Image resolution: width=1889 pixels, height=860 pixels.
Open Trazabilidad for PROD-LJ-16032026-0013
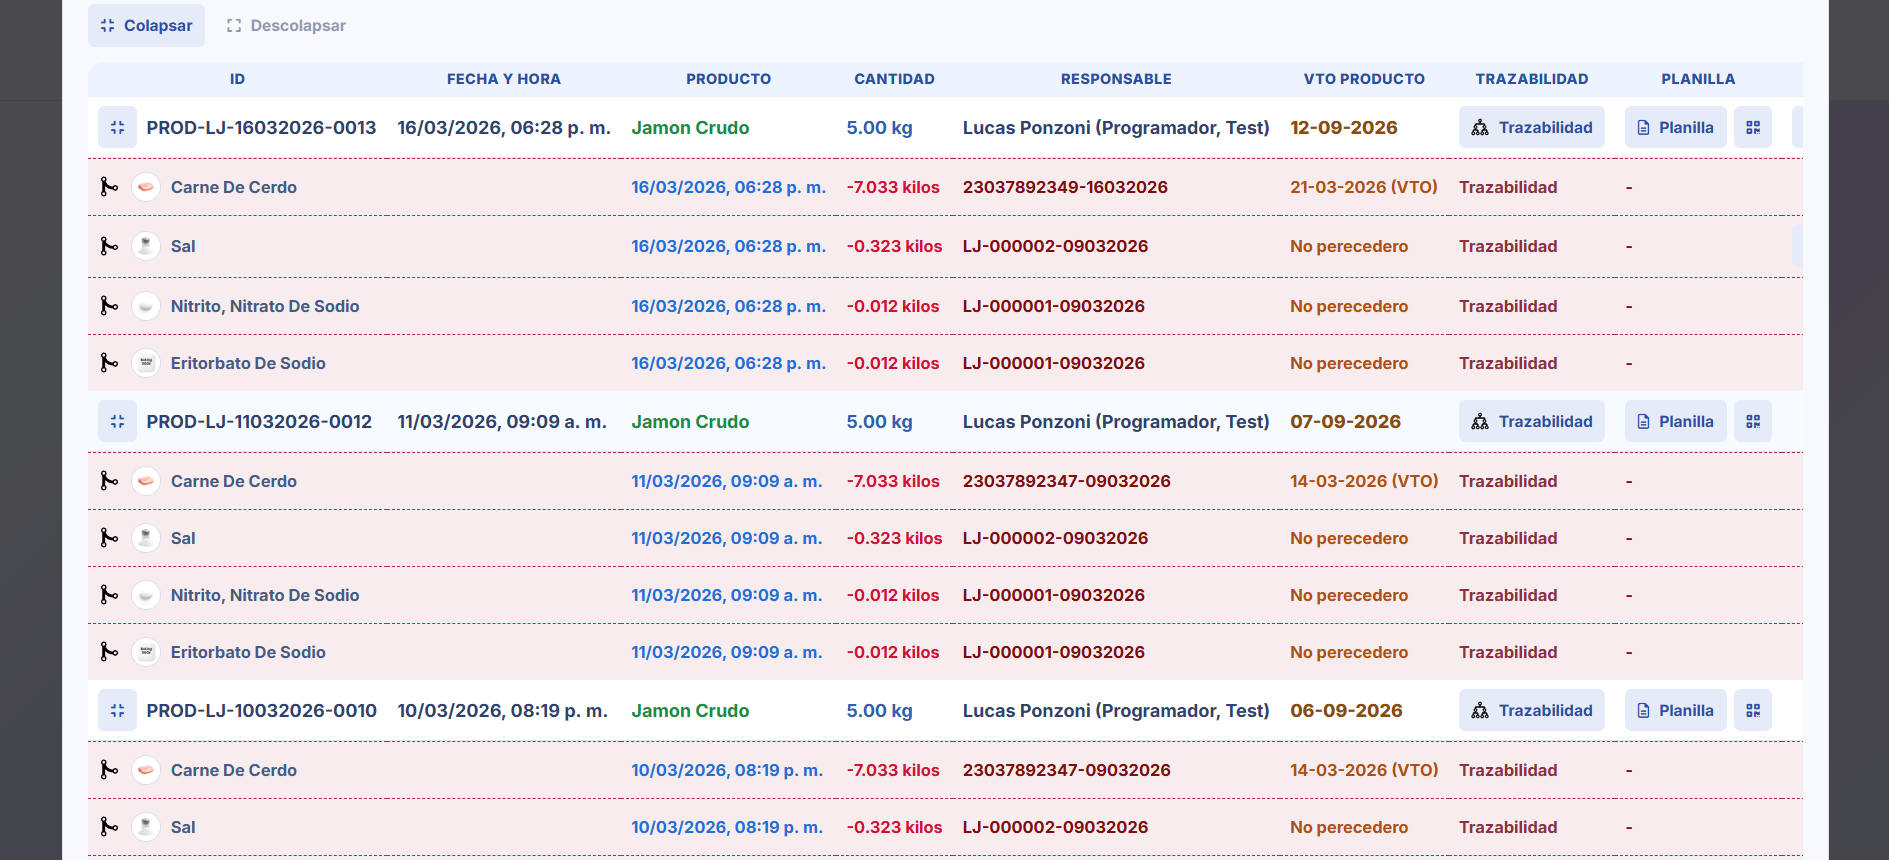1531,128
